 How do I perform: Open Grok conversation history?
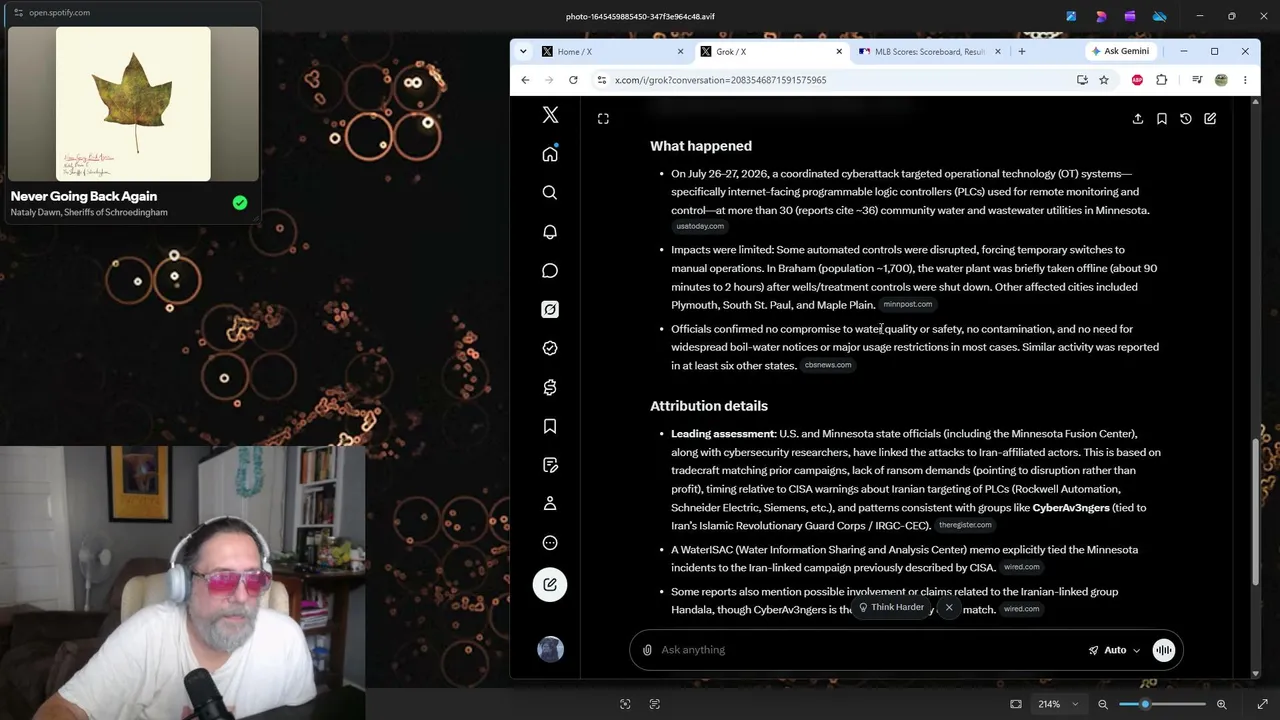[1186, 119]
